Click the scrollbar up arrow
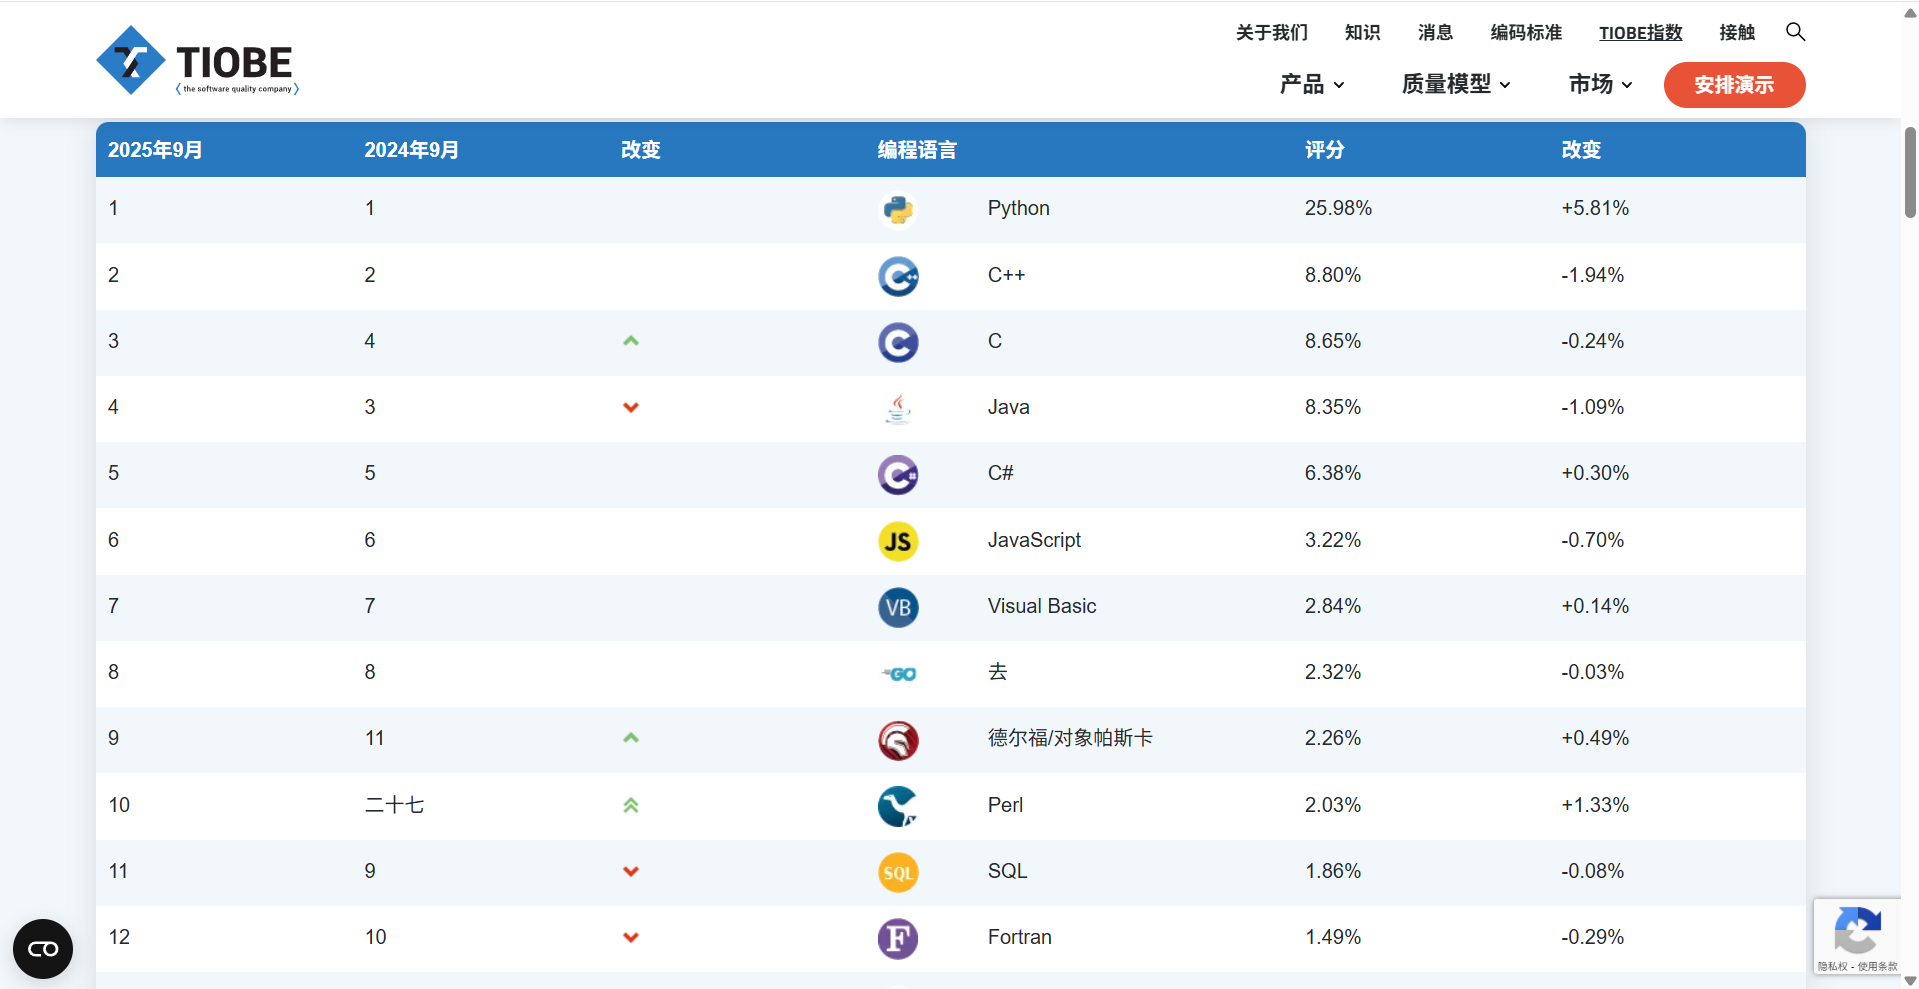 pos(1910,12)
